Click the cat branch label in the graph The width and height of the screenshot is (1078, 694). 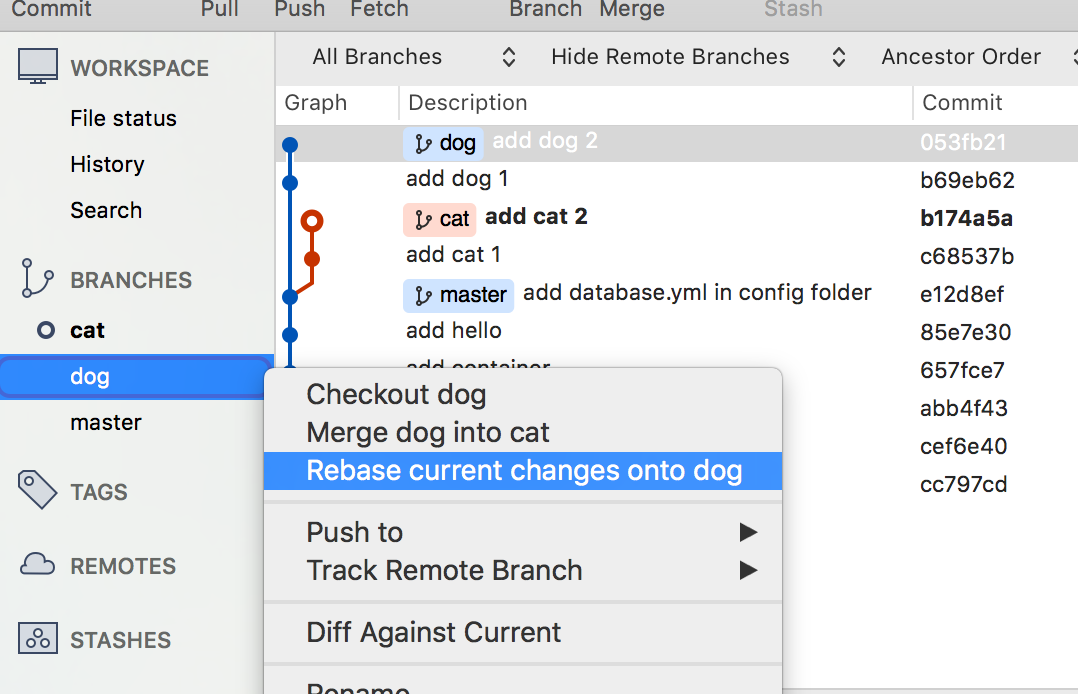coord(439,217)
